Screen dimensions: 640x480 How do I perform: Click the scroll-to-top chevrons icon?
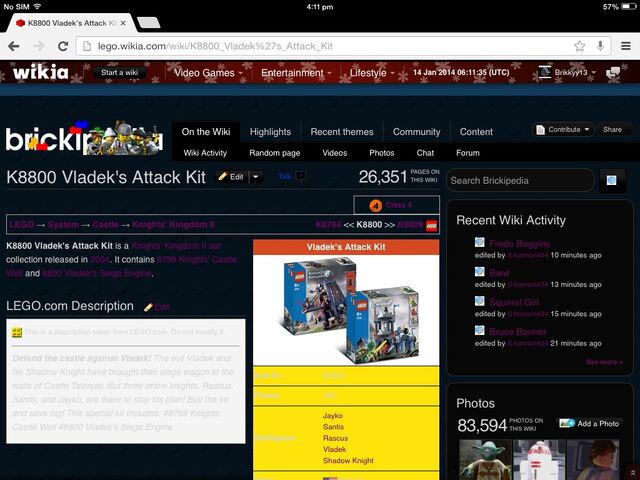[633, 472]
